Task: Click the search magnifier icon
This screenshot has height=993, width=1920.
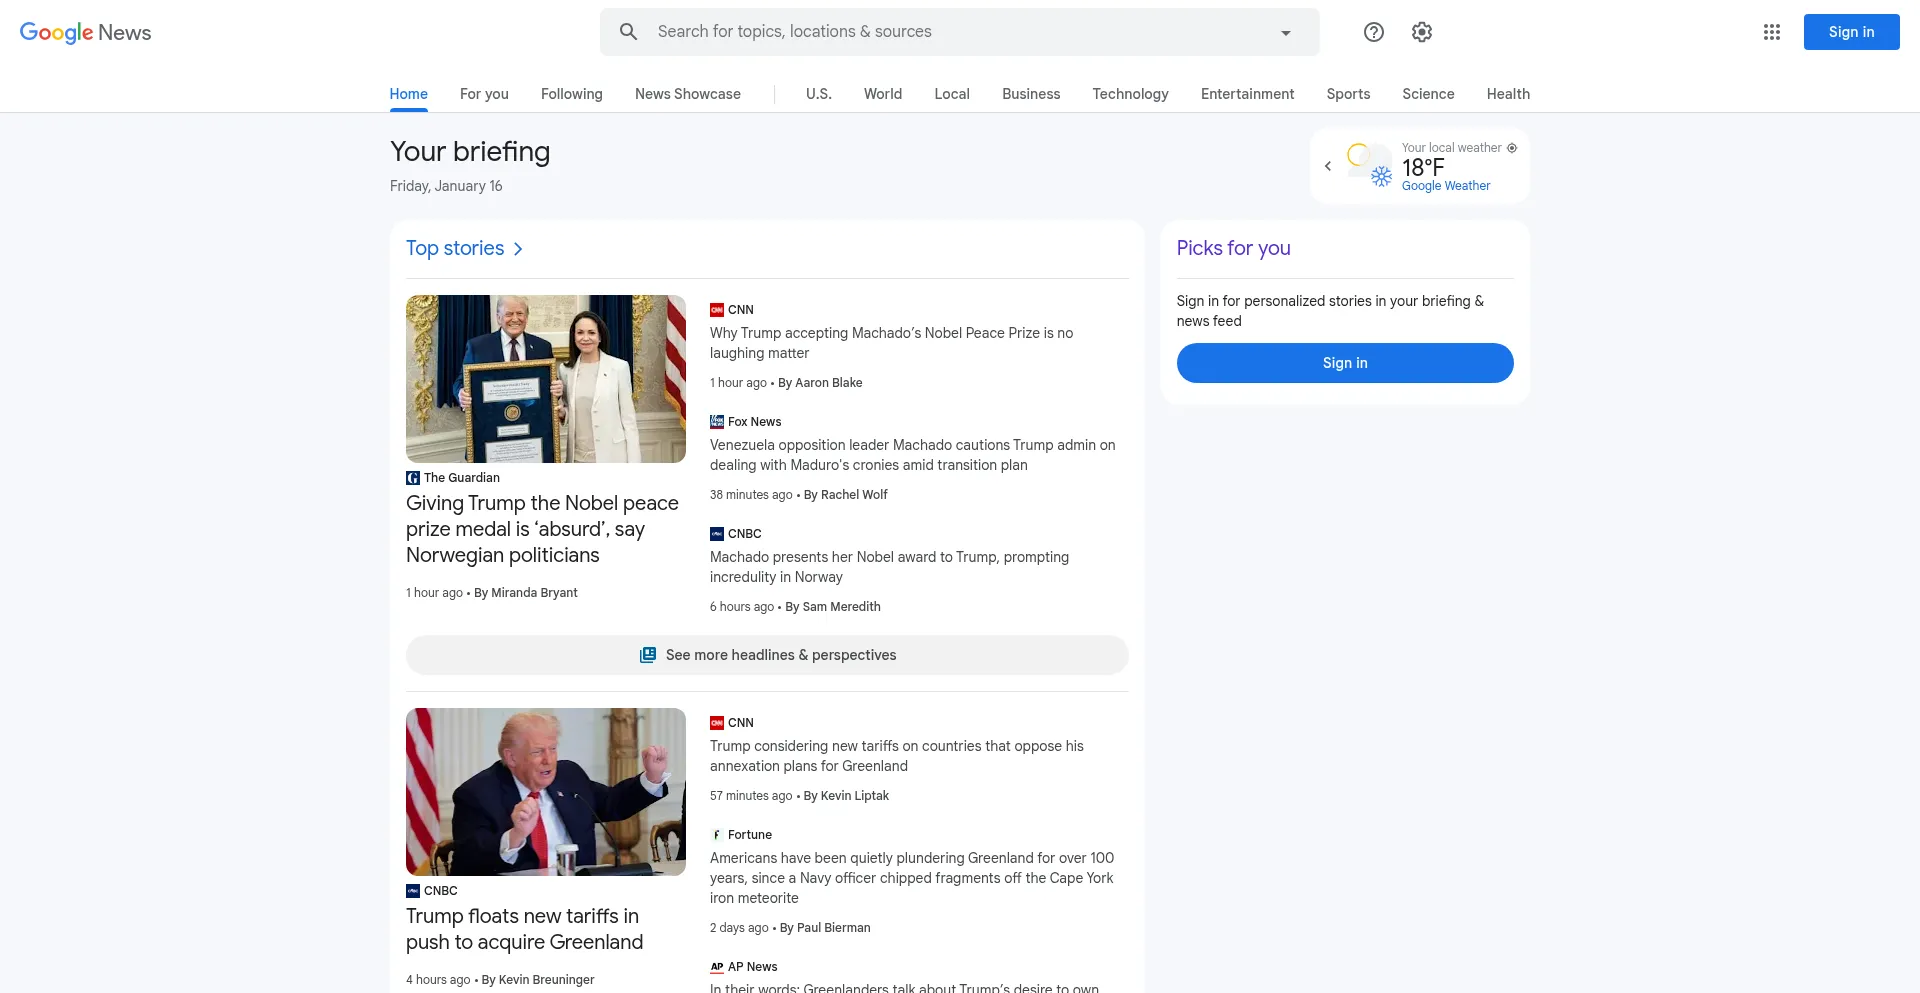Action: [628, 31]
